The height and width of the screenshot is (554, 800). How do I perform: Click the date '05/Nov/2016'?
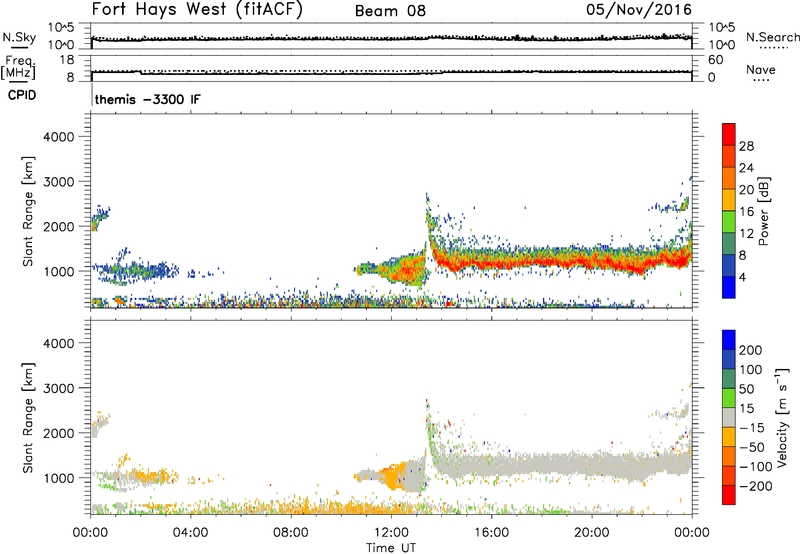639,10
